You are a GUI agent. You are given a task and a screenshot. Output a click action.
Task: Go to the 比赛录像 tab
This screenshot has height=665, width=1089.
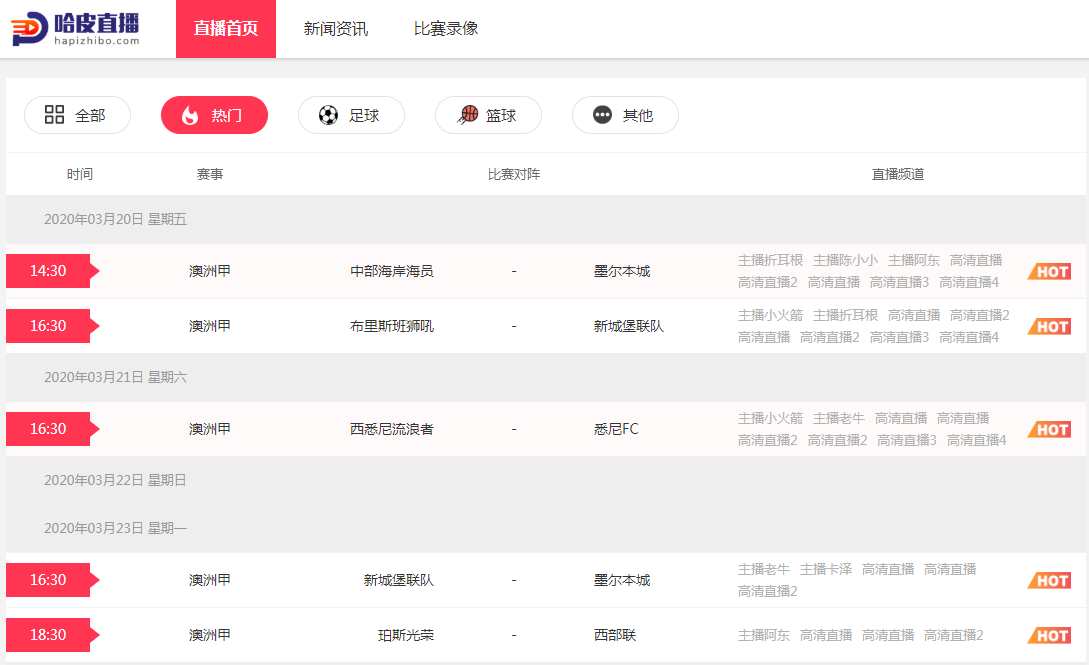point(446,28)
